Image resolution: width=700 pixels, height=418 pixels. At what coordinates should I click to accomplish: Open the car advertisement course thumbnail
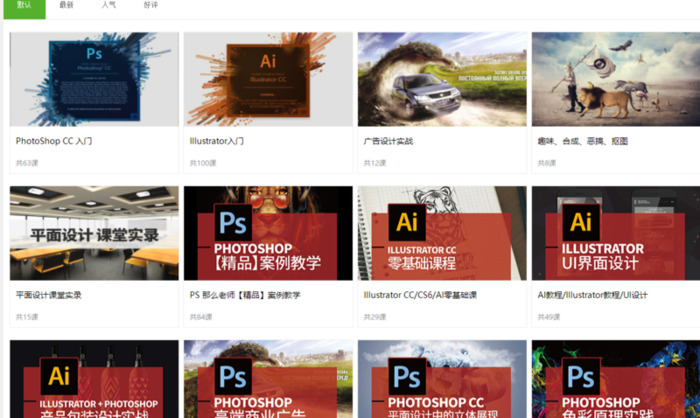click(x=442, y=79)
